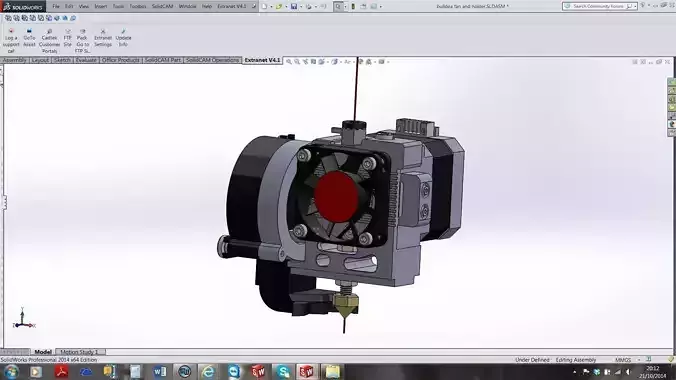The width and height of the screenshot is (676, 380).
Task: Open Microsoft Word from taskbar
Action: (160, 372)
